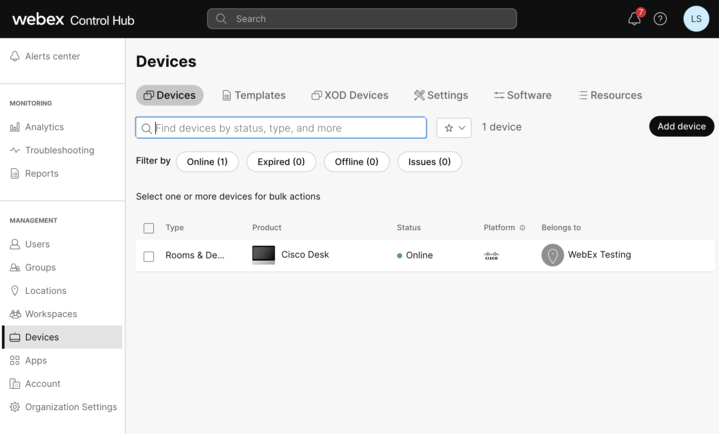Click the Cisco platform logo in device row
Viewport: 719px width, 434px height.
point(492,256)
